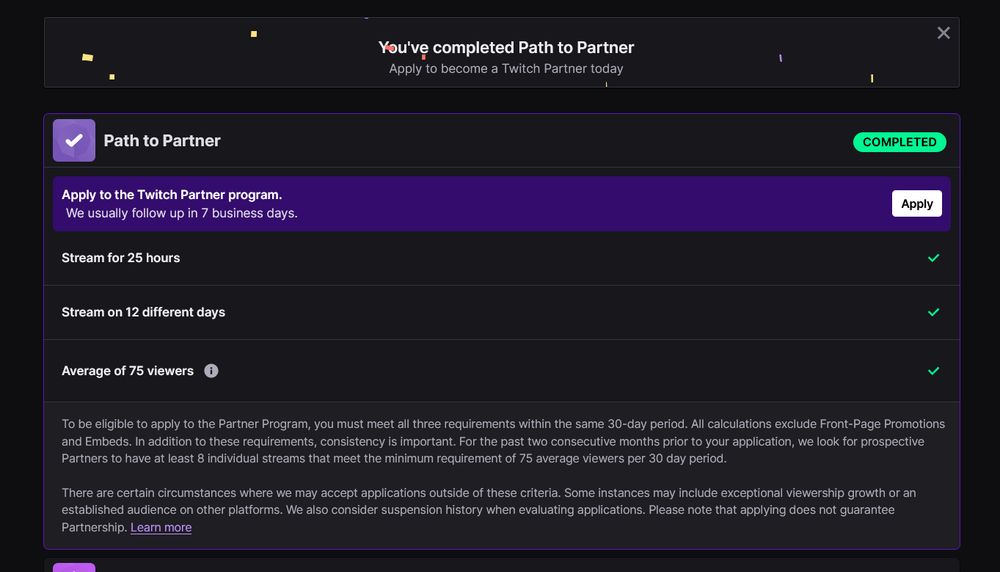Select the Stream for 25 hours row

coord(501,258)
